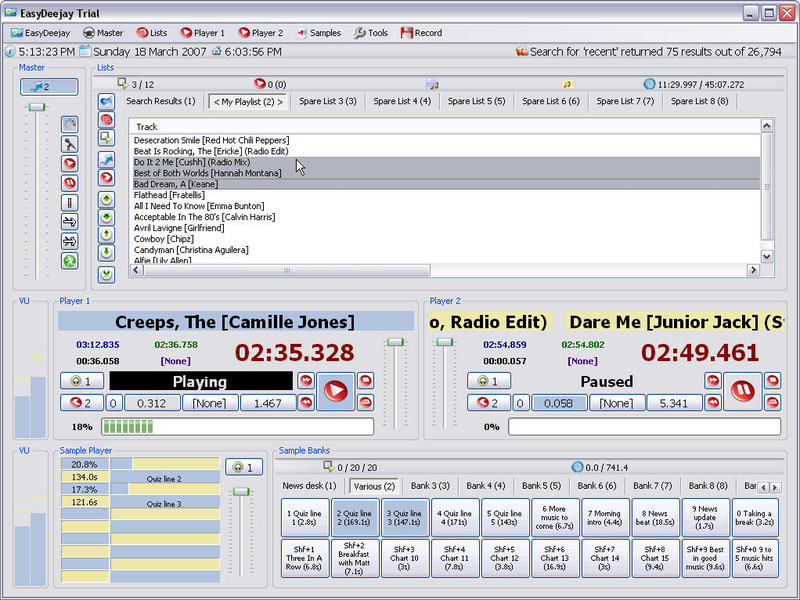Click the red icon right of Player 2's 5.341 field
The image size is (800, 600).
[713, 403]
